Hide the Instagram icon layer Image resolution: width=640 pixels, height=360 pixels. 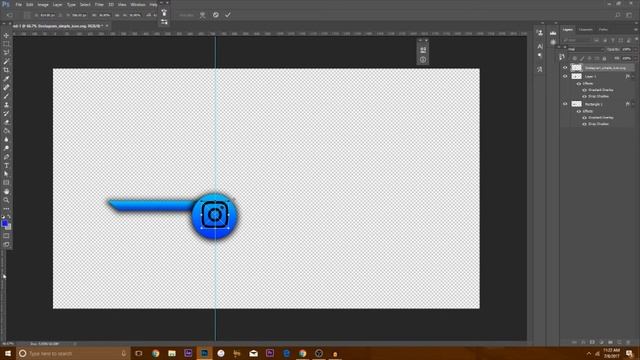565,68
